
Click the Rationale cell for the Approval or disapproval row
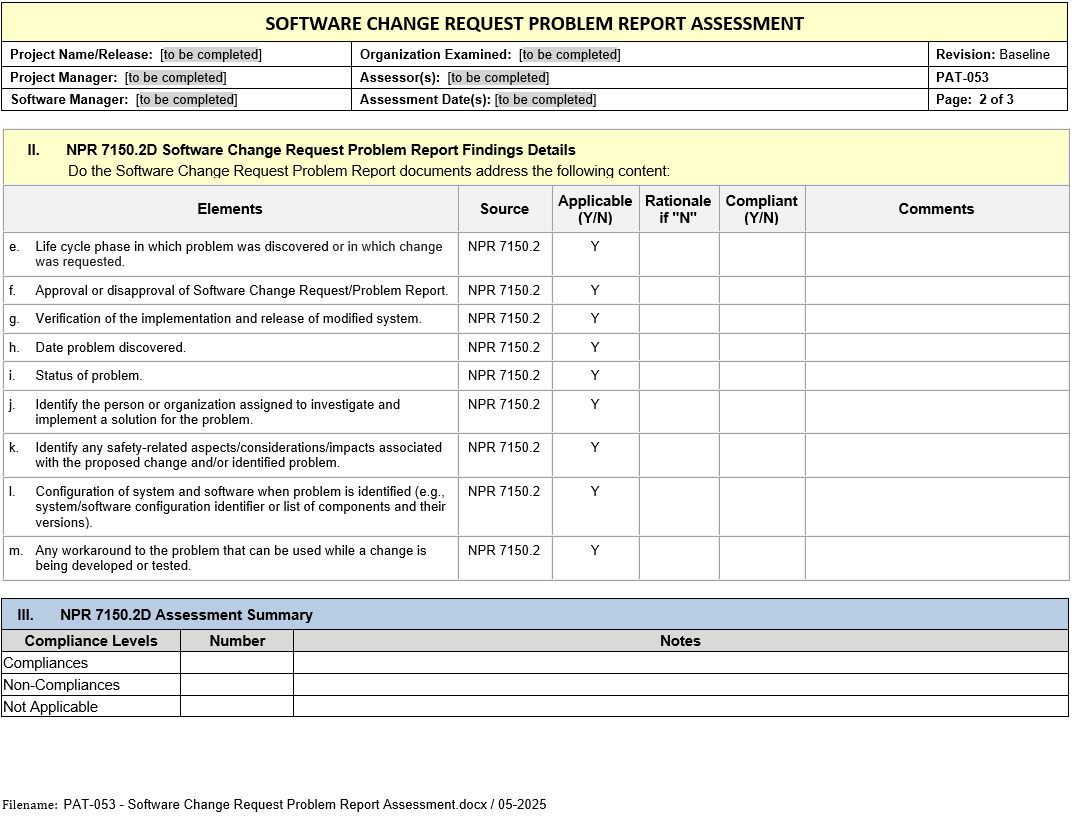(x=678, y=291)
